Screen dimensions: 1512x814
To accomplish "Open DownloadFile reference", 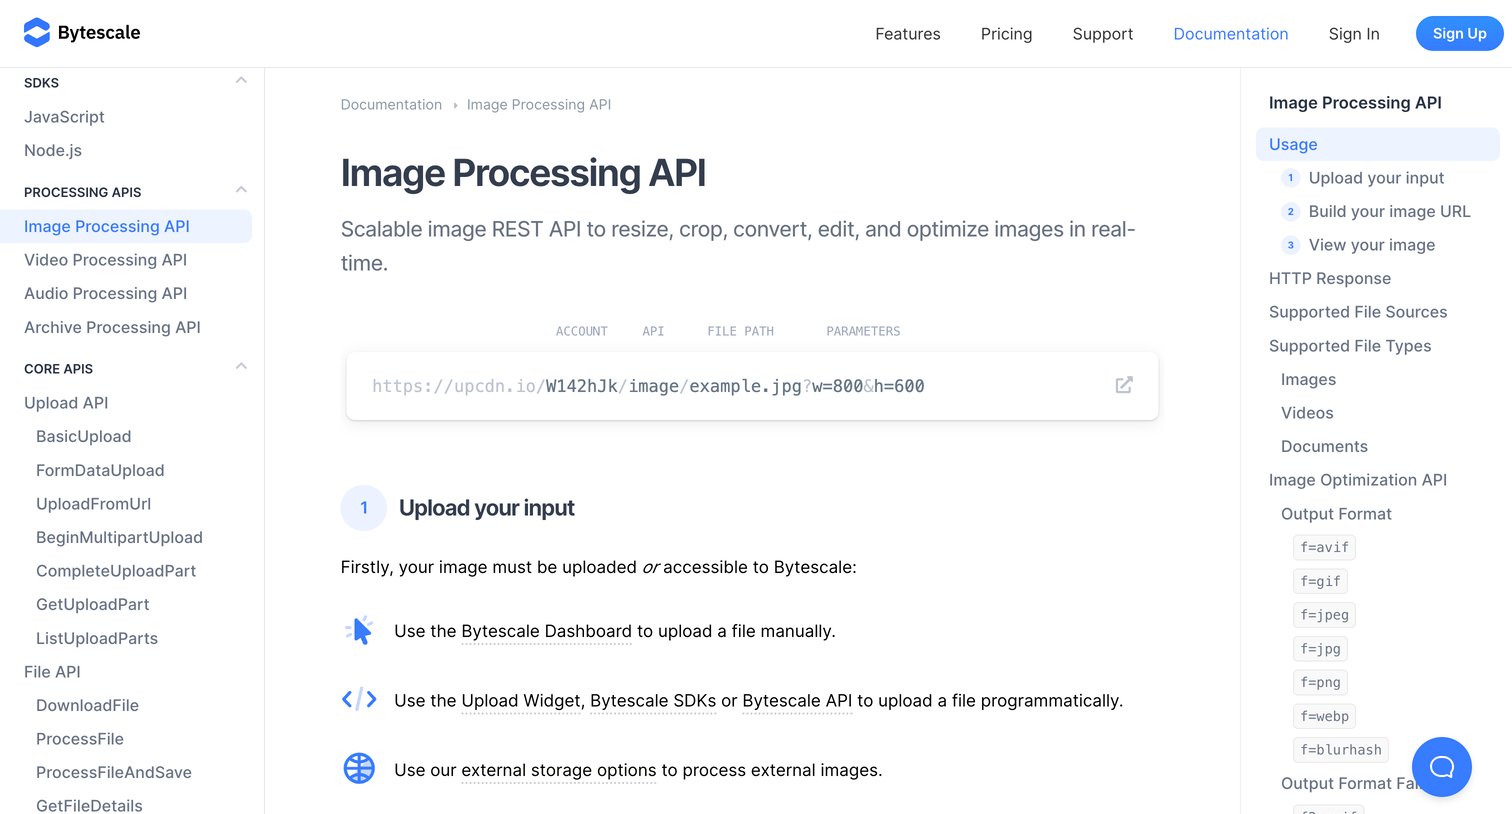I will (87, 705).
